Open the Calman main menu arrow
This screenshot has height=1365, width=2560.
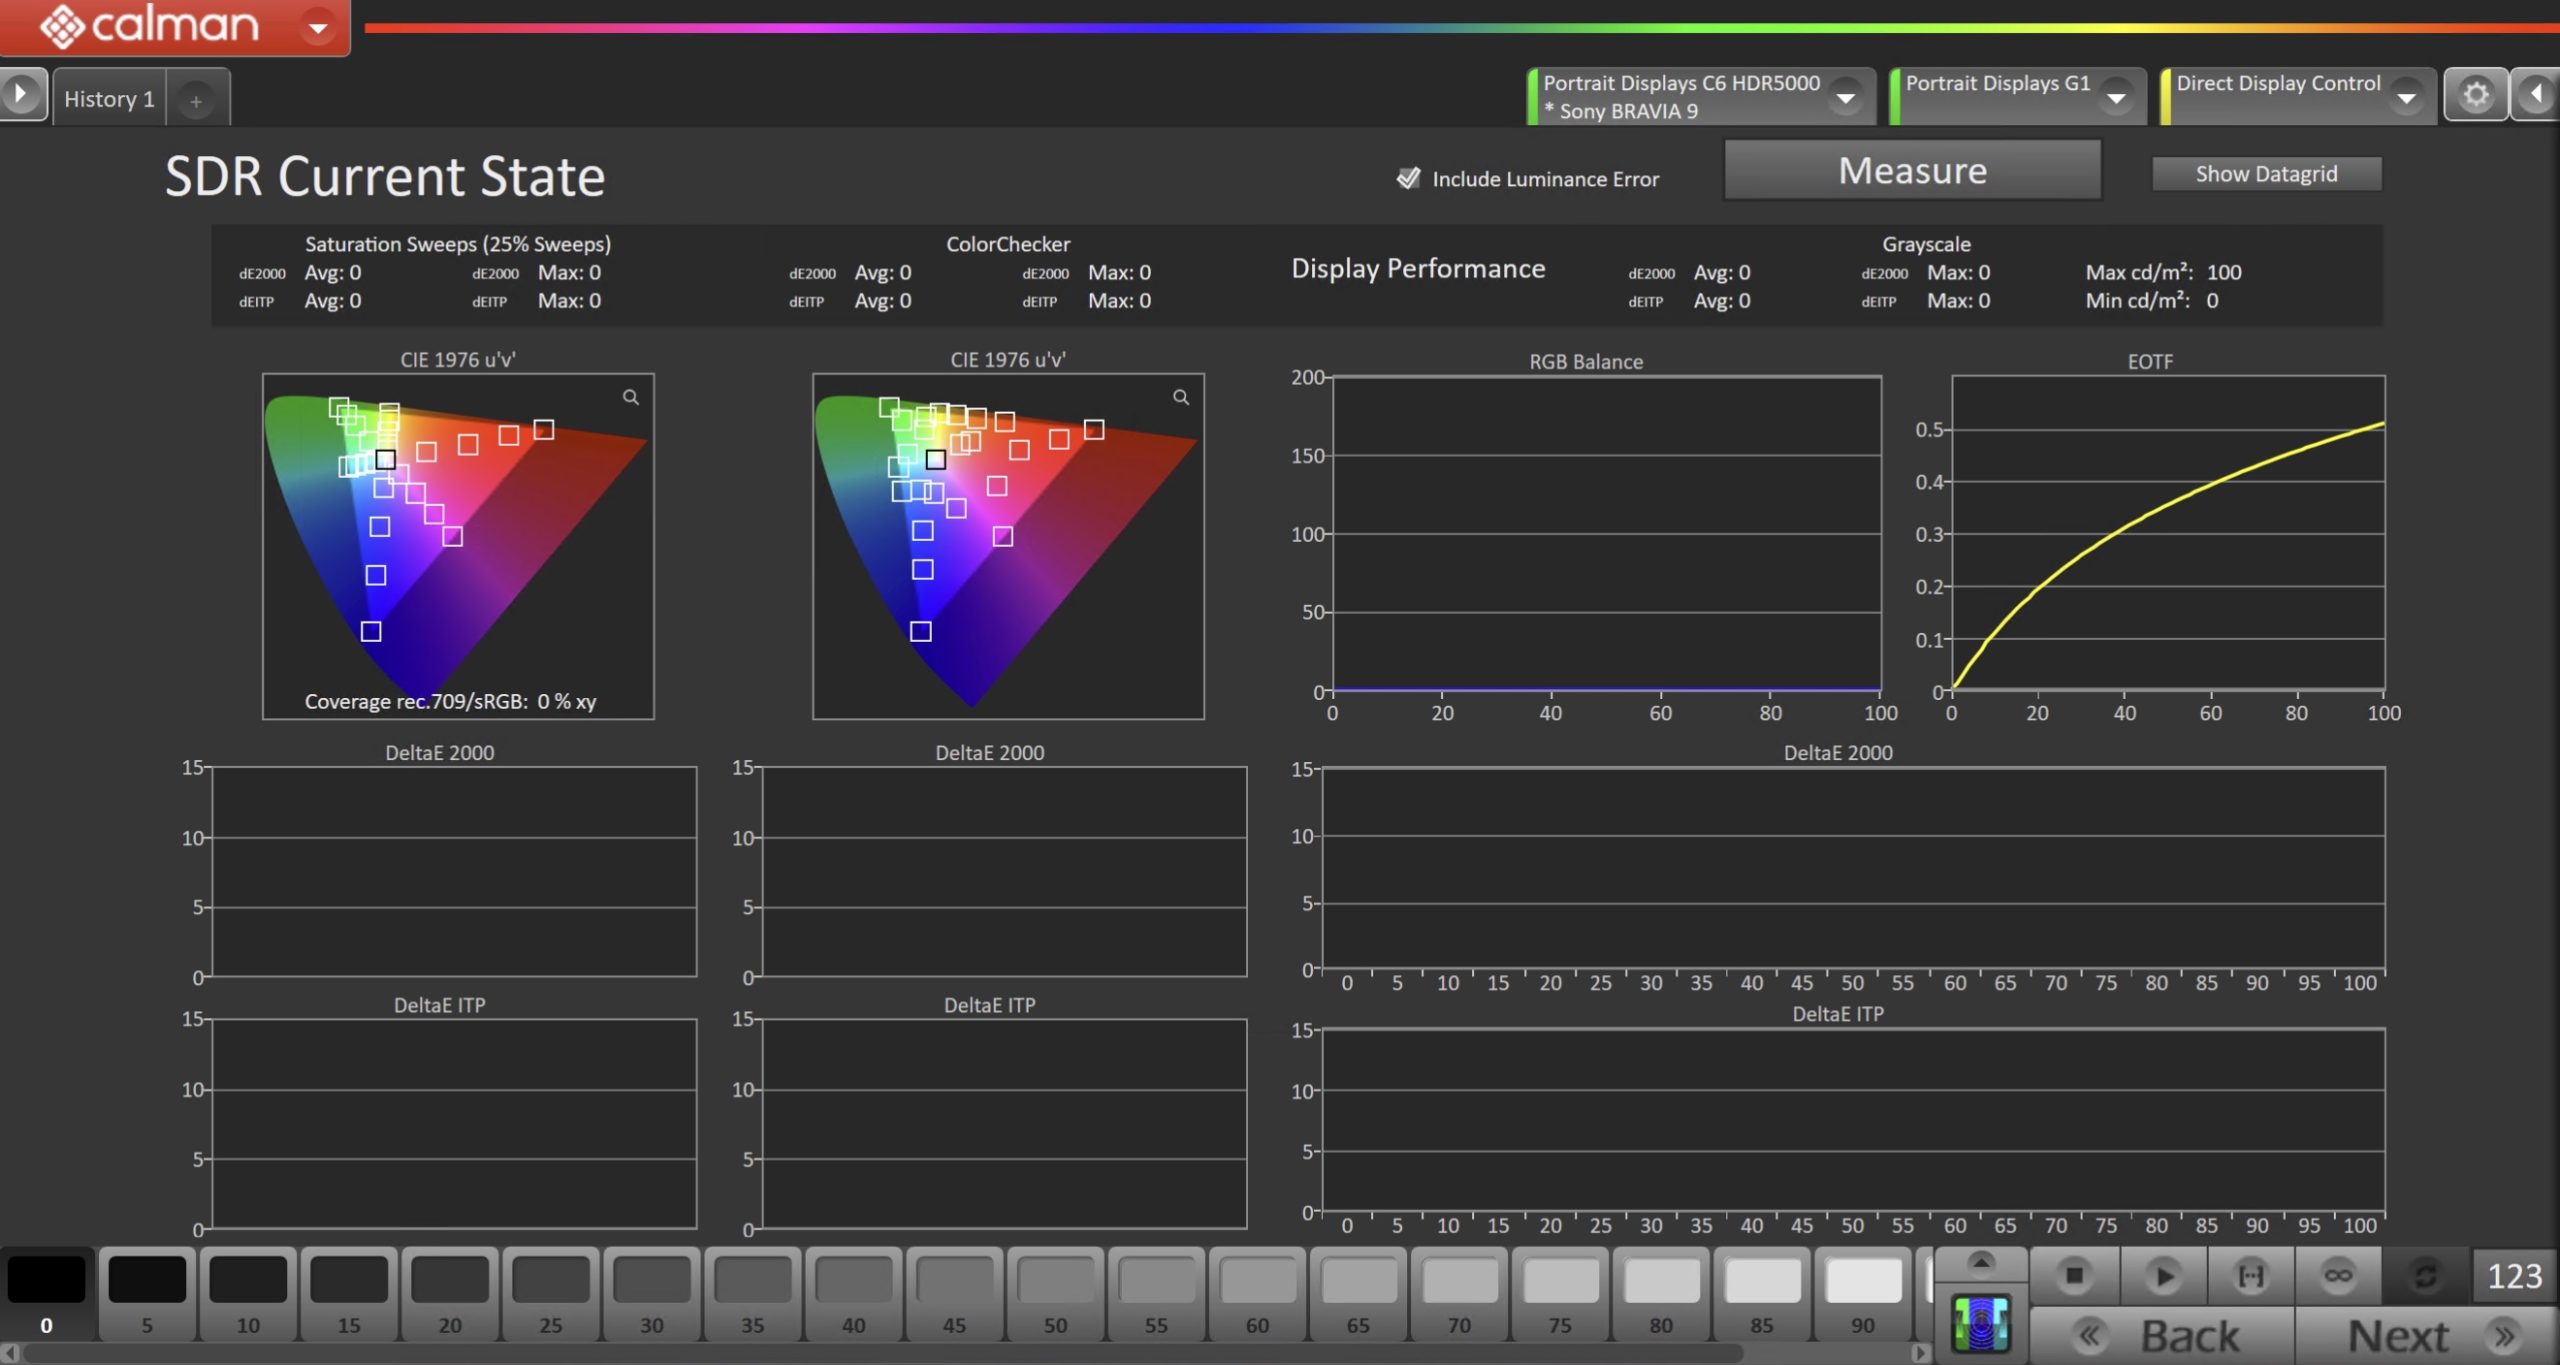(x=318, y=27)
